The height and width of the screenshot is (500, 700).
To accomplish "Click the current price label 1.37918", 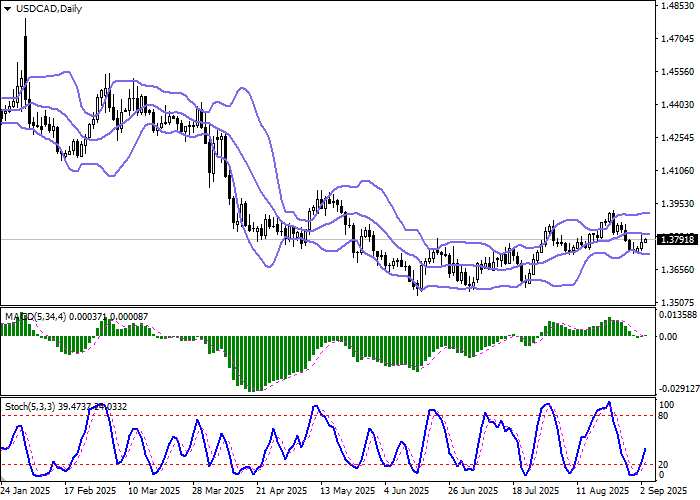I will pos(677,240).
